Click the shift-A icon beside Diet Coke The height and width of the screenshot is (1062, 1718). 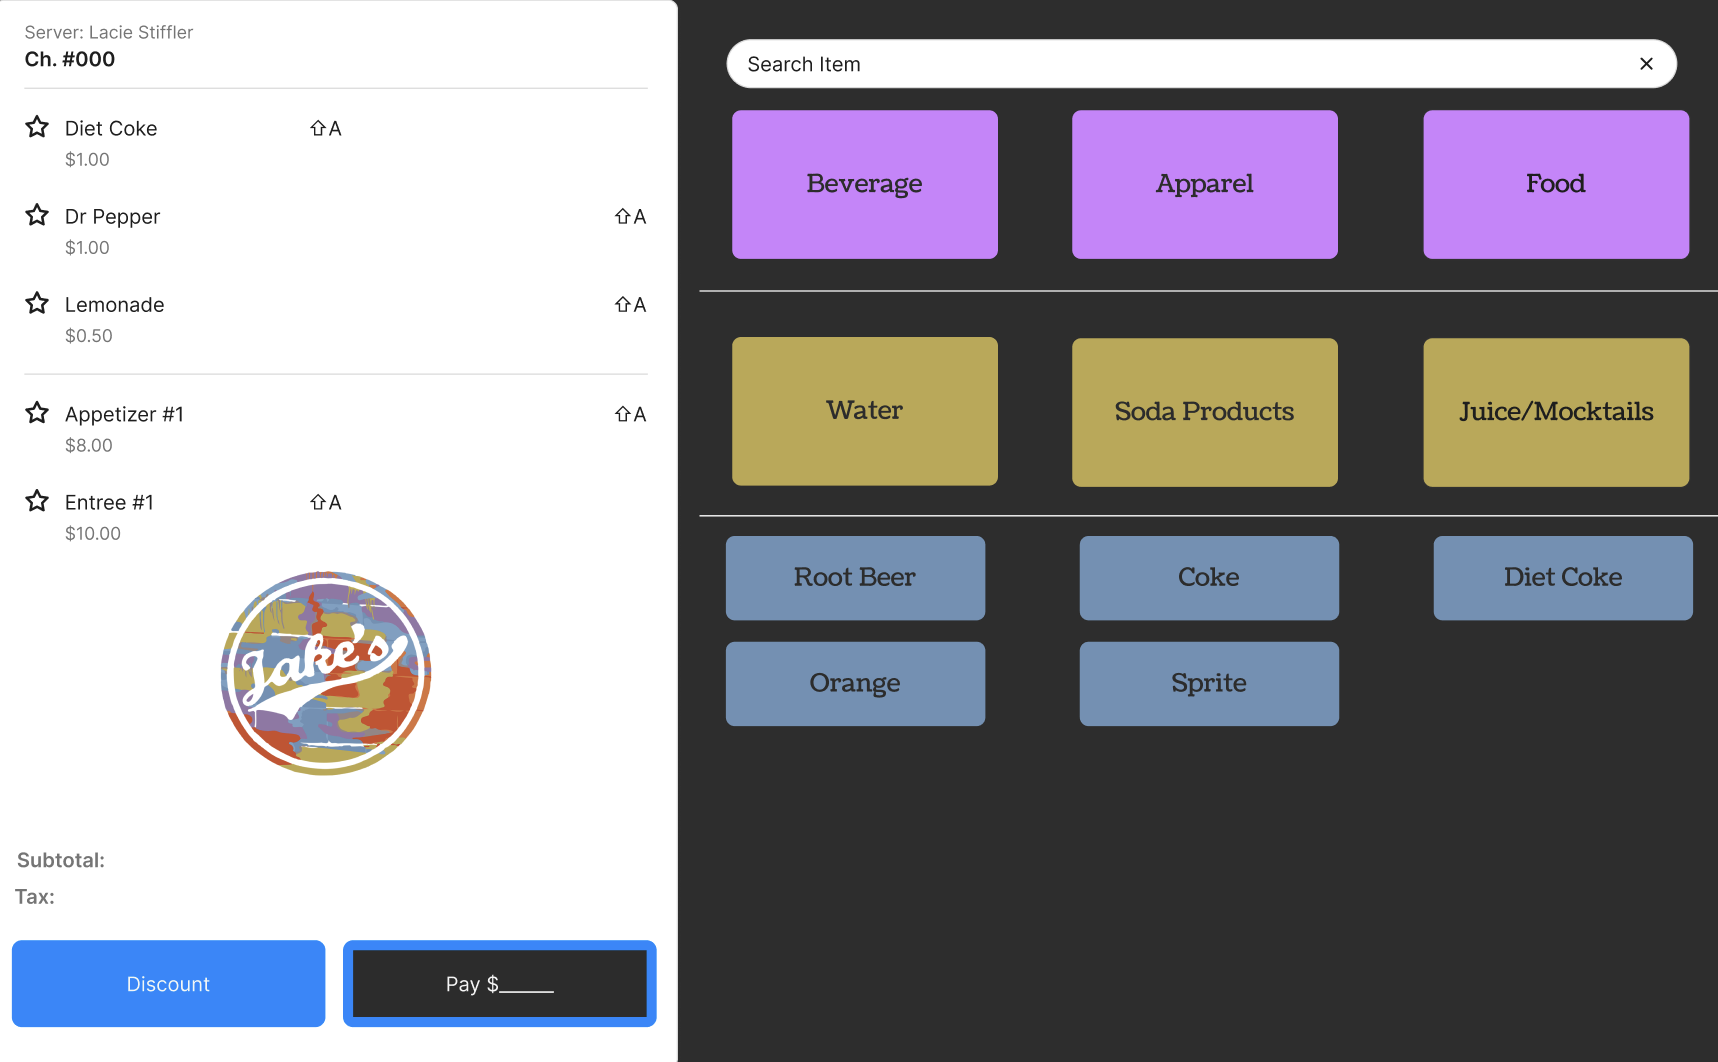(x=325, y=128)
